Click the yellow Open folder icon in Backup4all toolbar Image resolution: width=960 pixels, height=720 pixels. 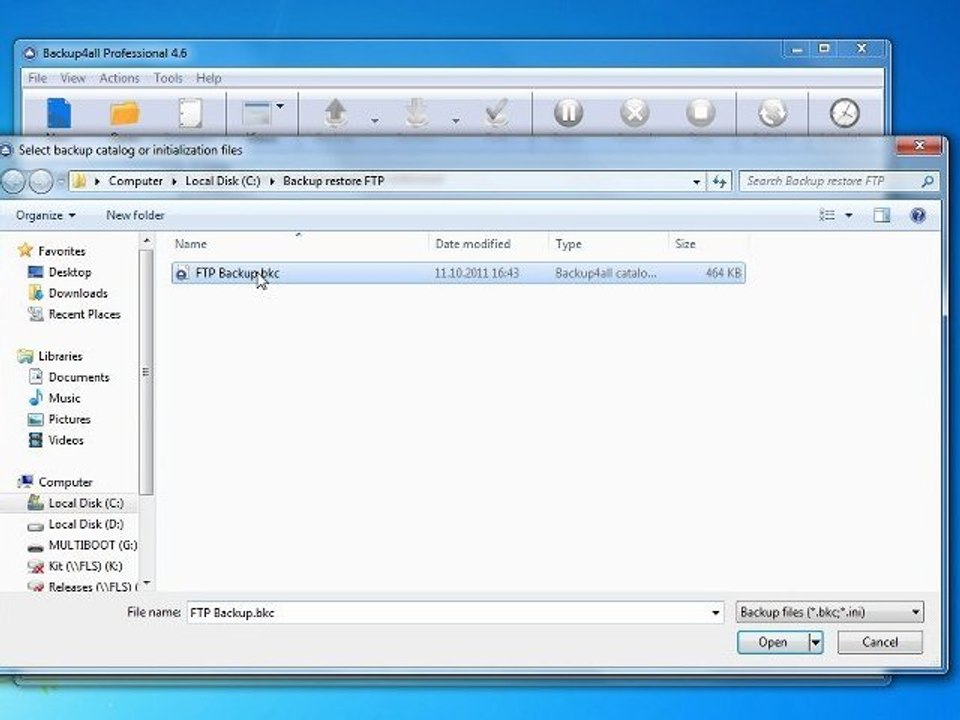125,114
